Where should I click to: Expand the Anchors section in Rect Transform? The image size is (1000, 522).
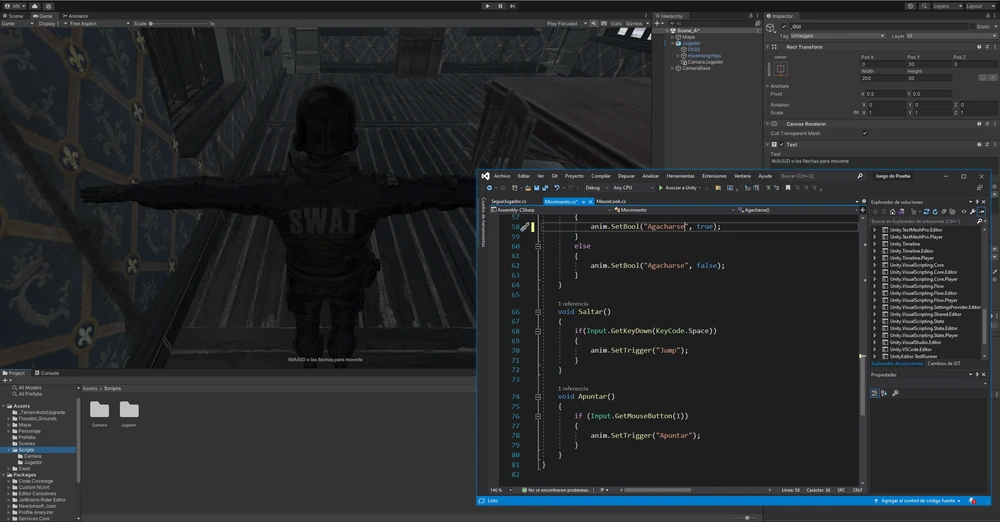click(768, 86)
